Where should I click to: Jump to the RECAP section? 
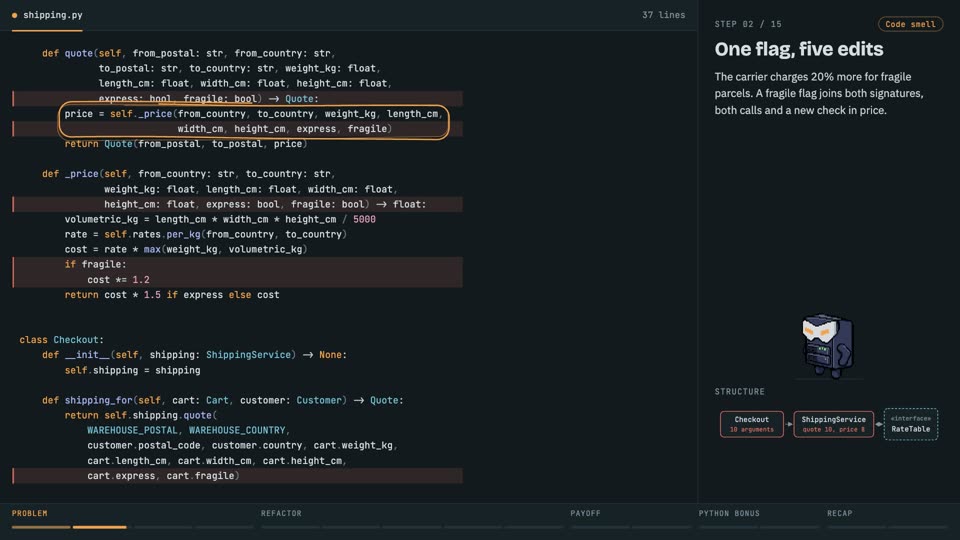[839, 513]
